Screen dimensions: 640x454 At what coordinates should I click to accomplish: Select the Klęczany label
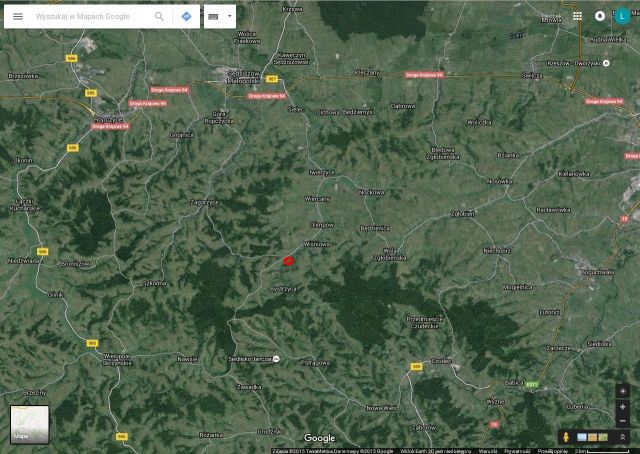(367, 73)
